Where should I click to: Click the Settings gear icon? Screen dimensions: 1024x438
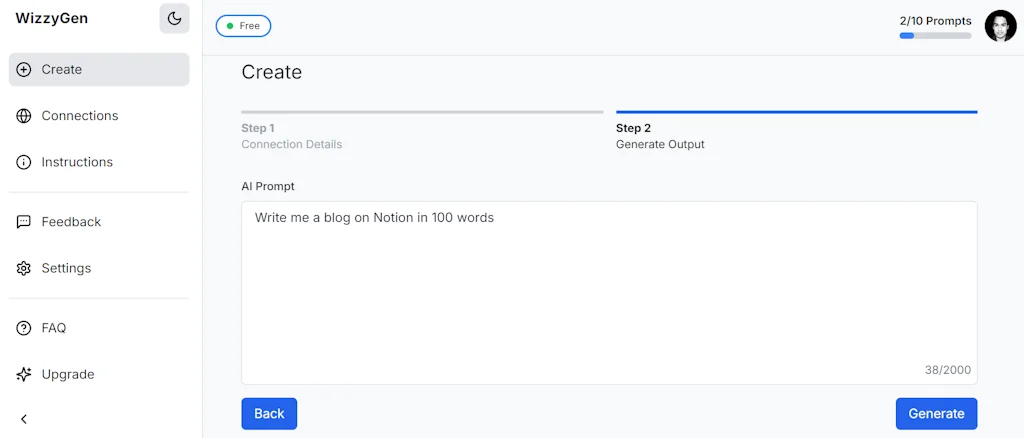pos(24,268)
